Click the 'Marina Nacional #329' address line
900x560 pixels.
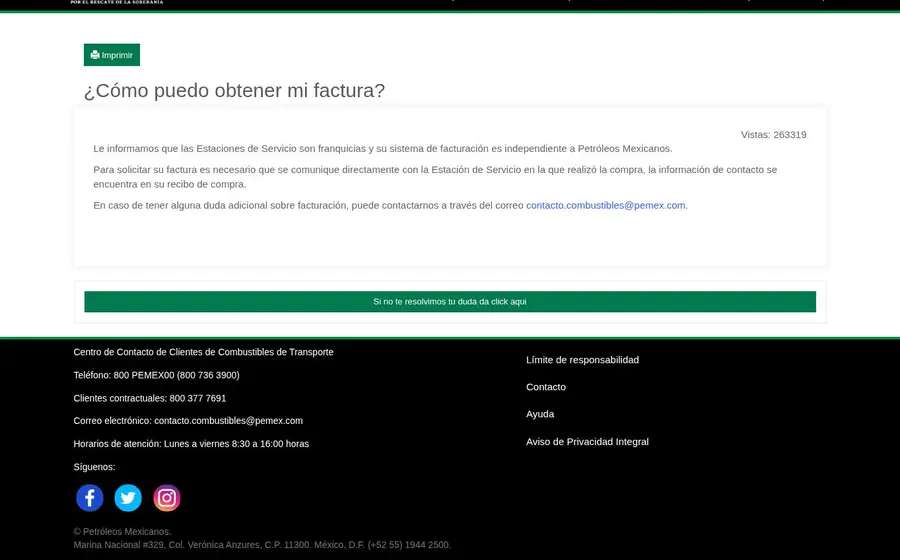(x=262, y=545)
